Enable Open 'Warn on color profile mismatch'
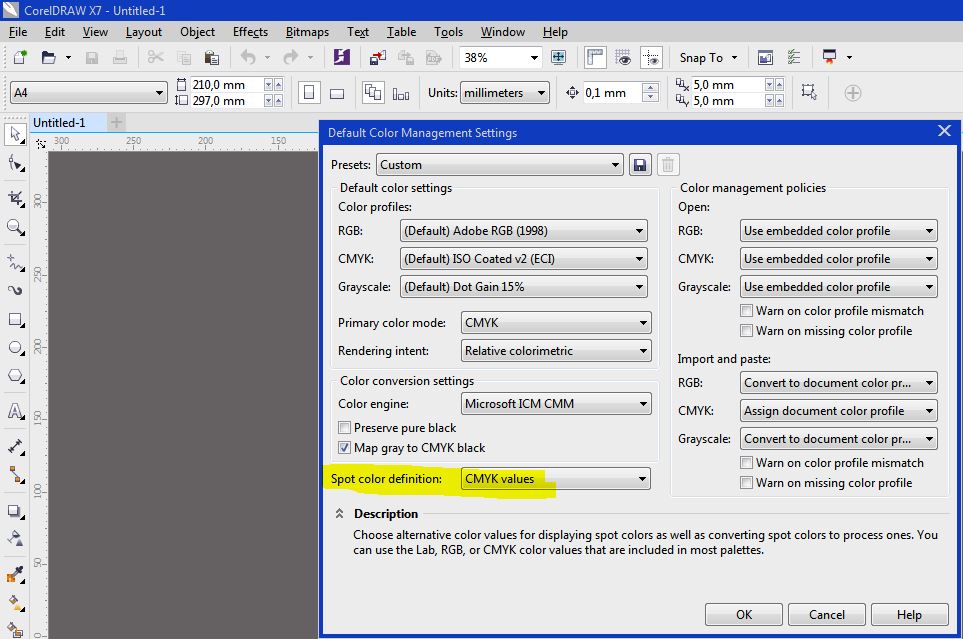 (x=746, y=311)
